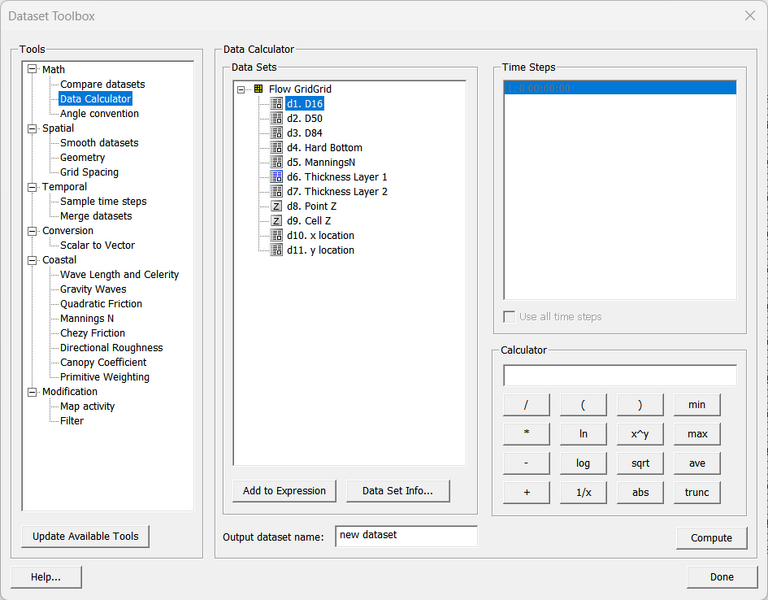
Task: Click the d4. Hard Bottom dataset icon
Action: click(x=277, y=147)
